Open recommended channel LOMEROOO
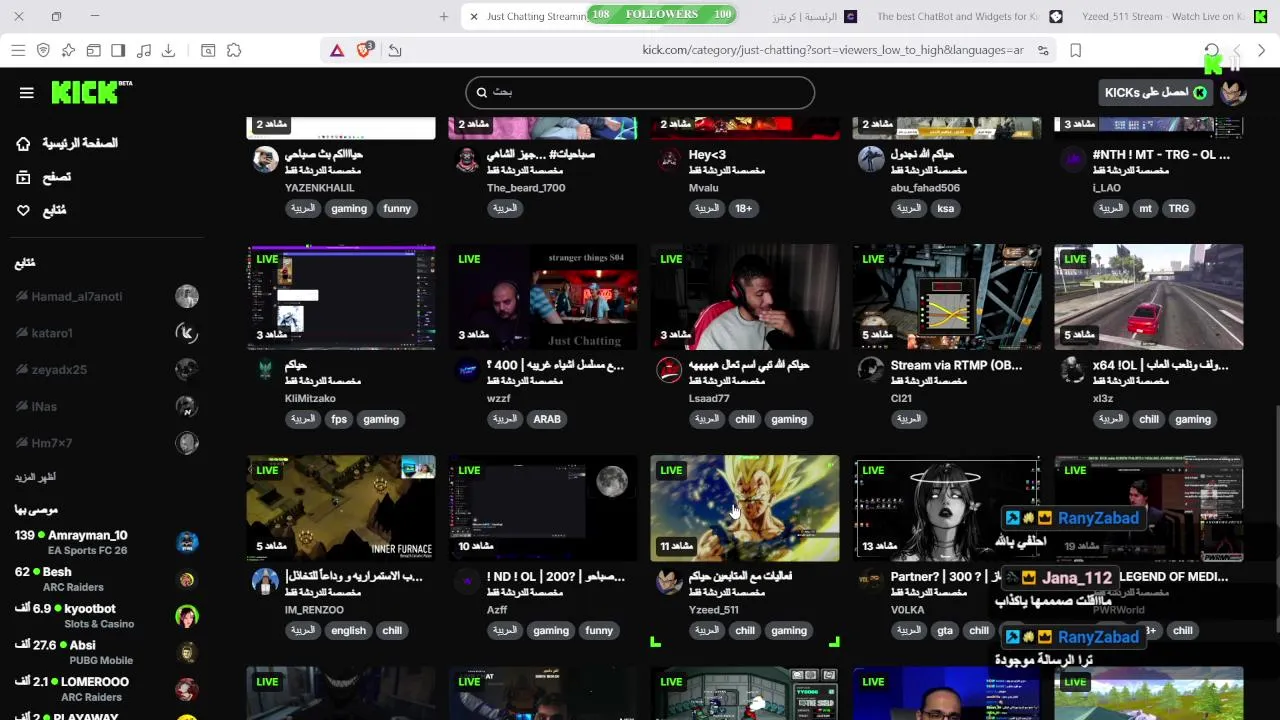1280x720 pixels. 106,689
